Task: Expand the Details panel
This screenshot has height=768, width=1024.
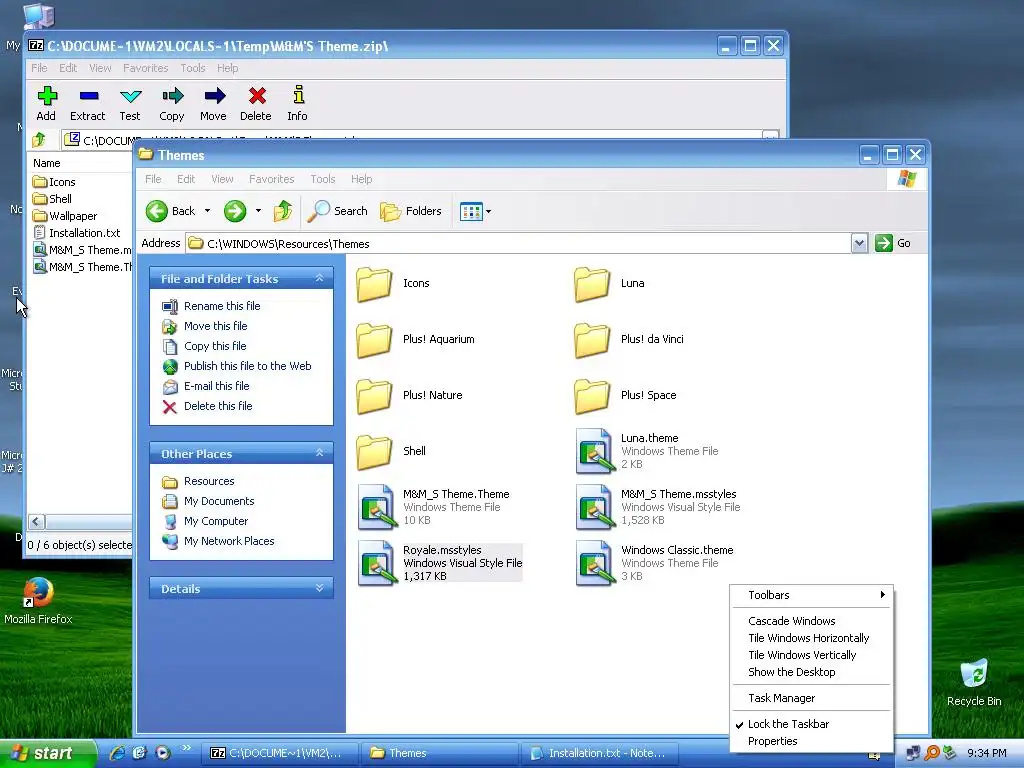Action: (x=319, y=588)
